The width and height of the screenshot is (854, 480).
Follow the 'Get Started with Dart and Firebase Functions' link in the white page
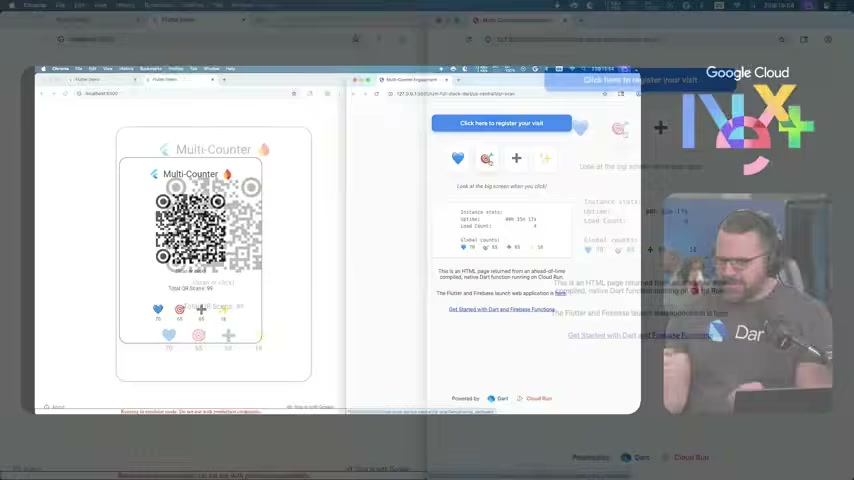(501, 309)
